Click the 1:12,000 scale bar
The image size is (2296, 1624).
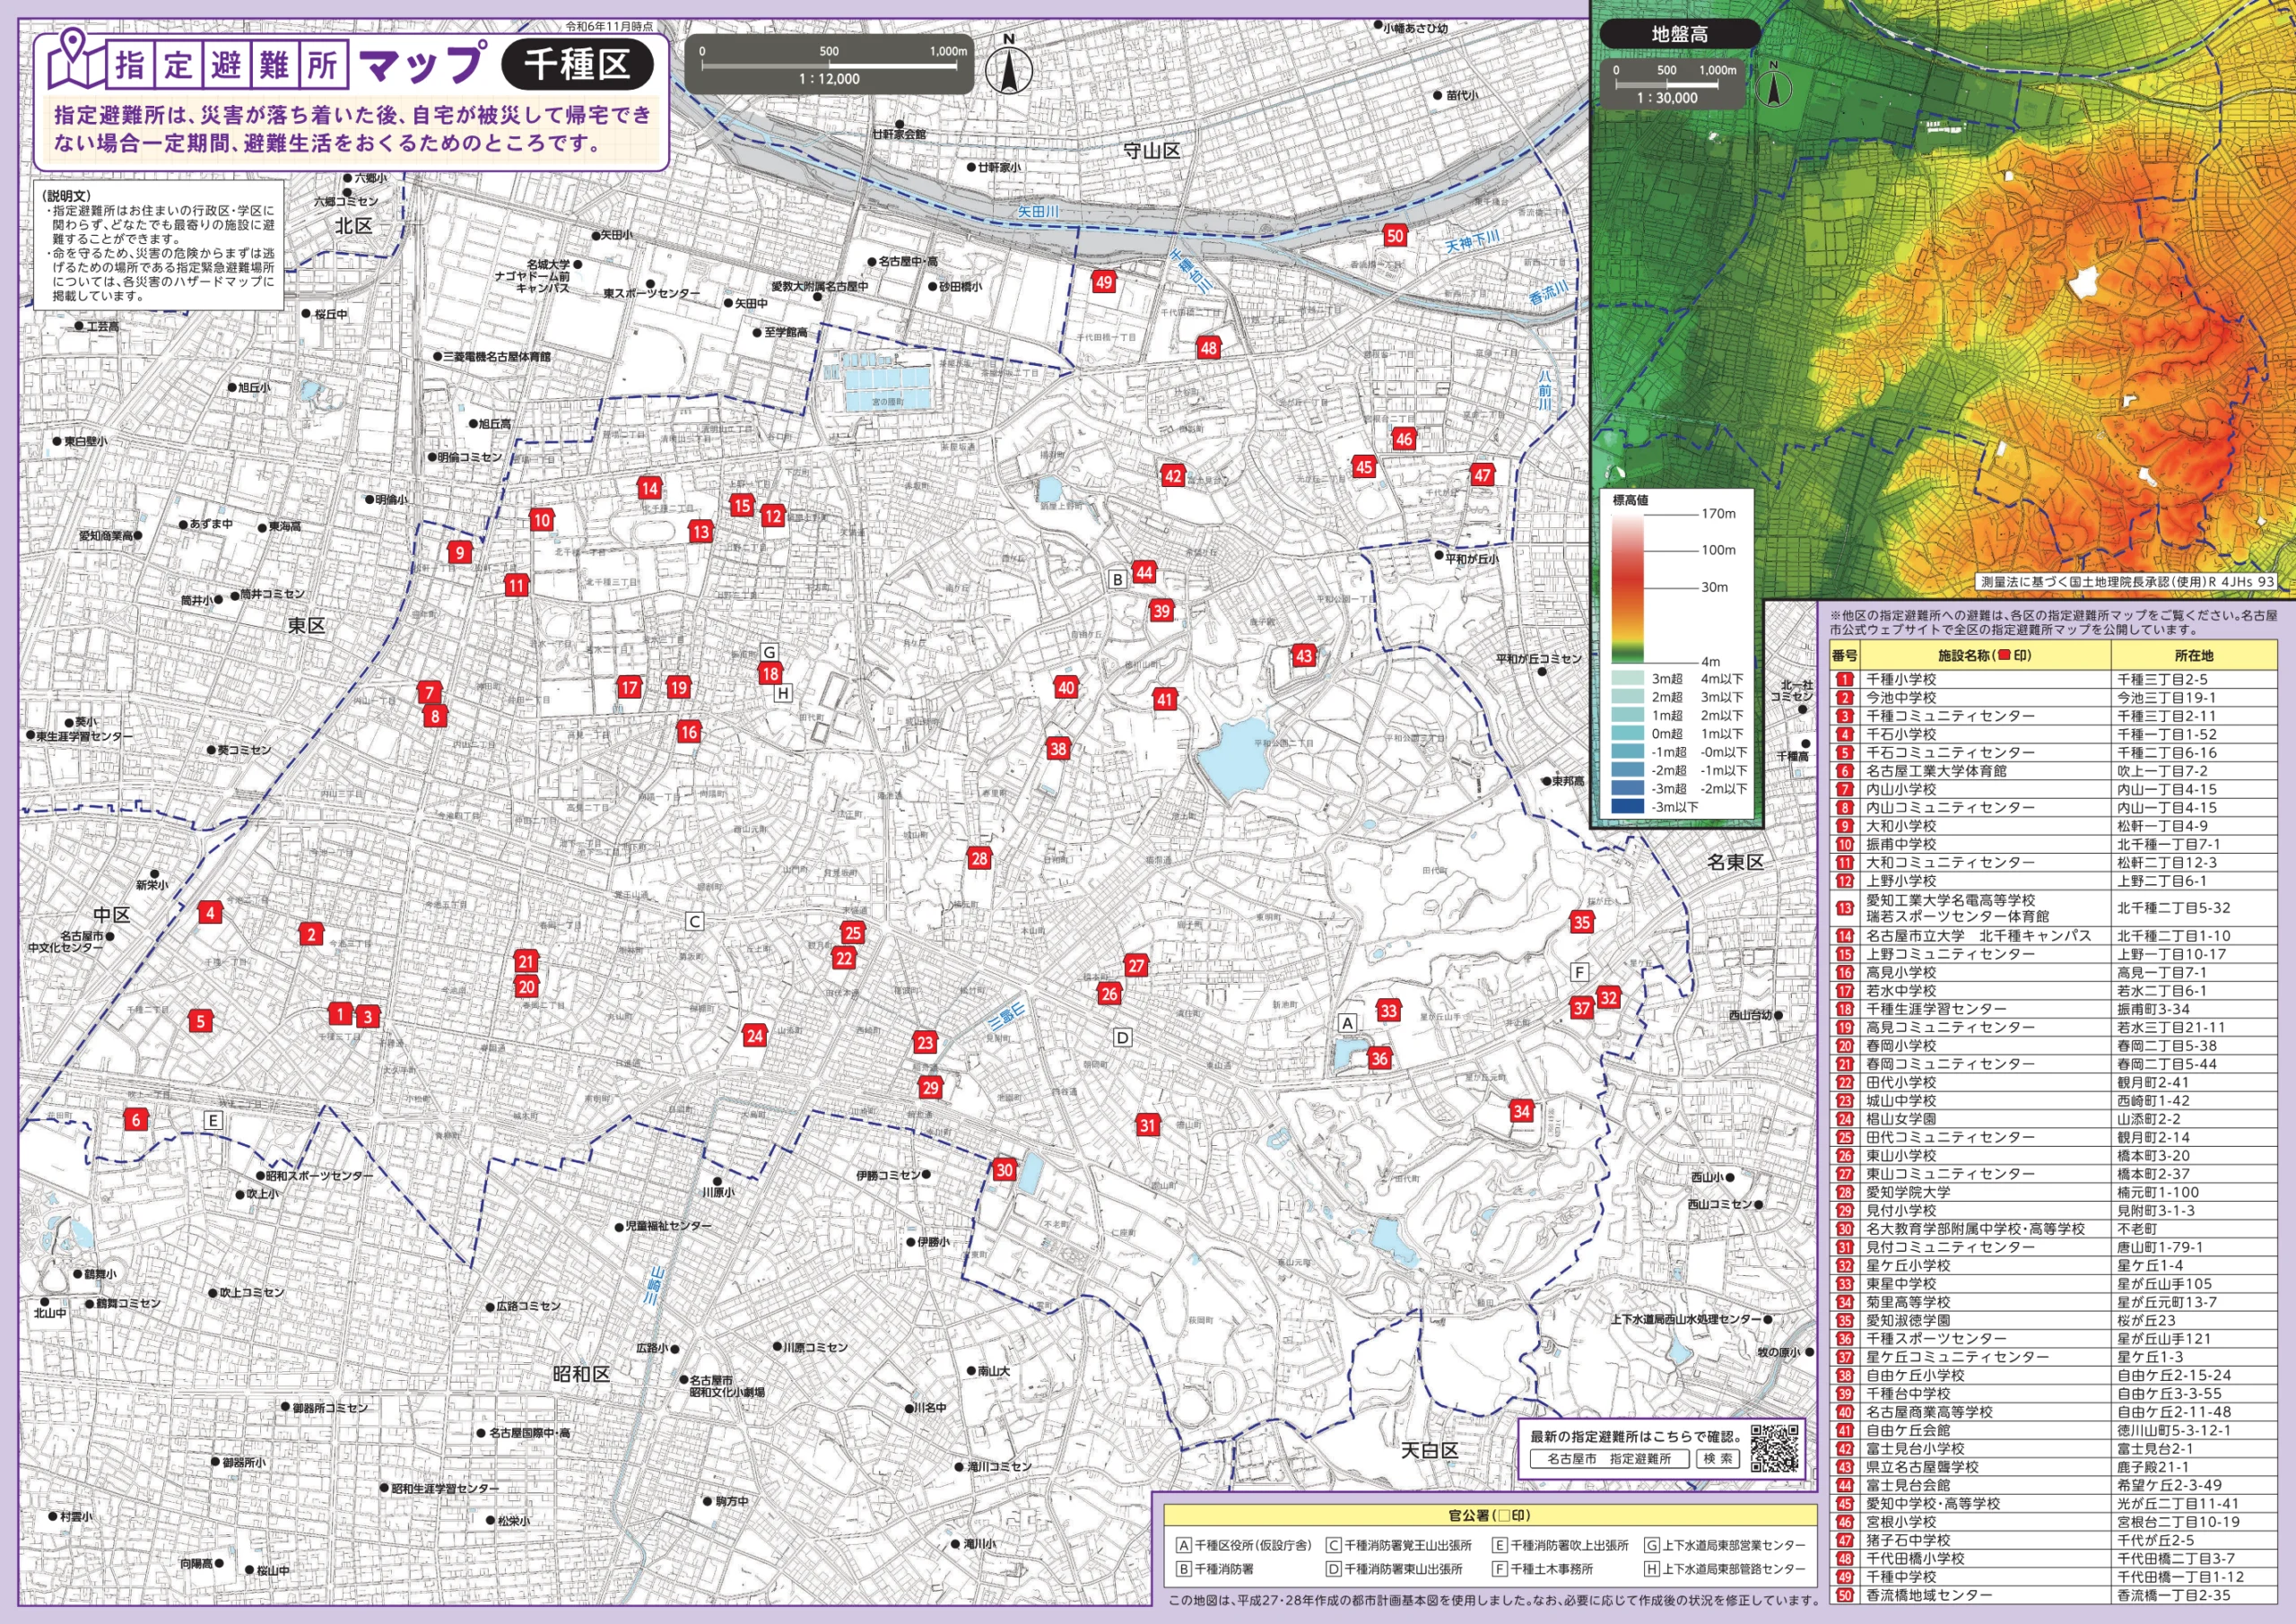pos(829,65)
